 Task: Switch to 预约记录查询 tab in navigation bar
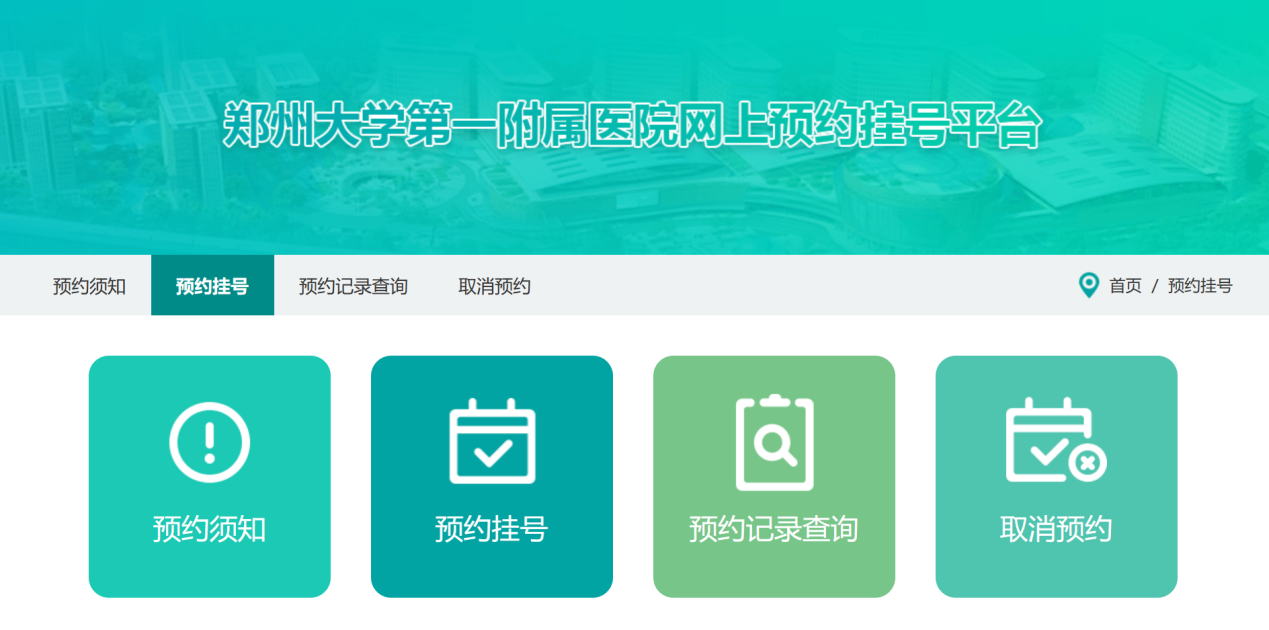[x=353, y=286]
